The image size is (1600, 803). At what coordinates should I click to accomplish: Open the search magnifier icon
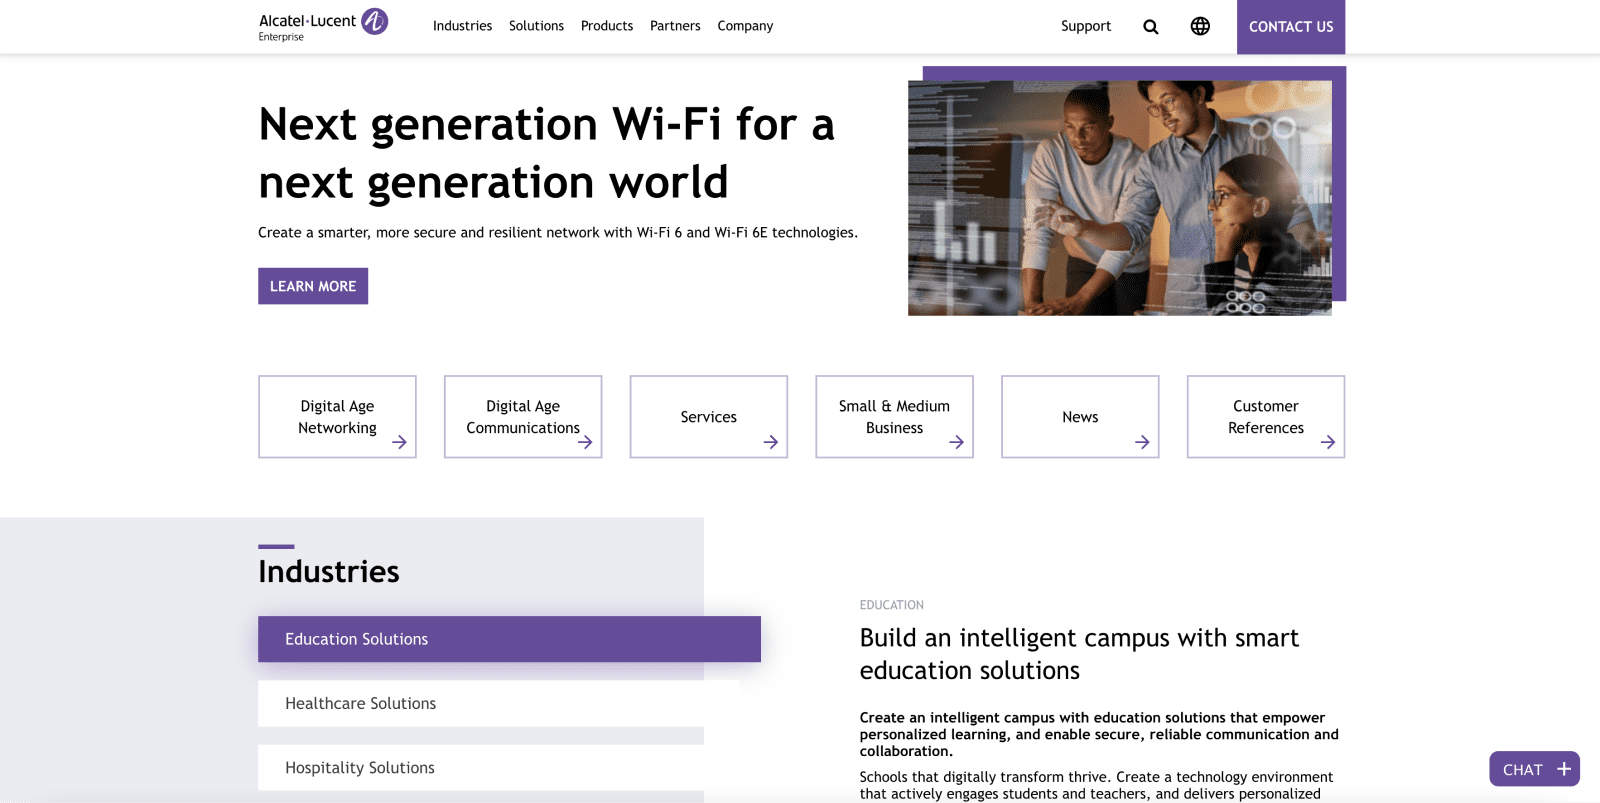coord(1150,27)
